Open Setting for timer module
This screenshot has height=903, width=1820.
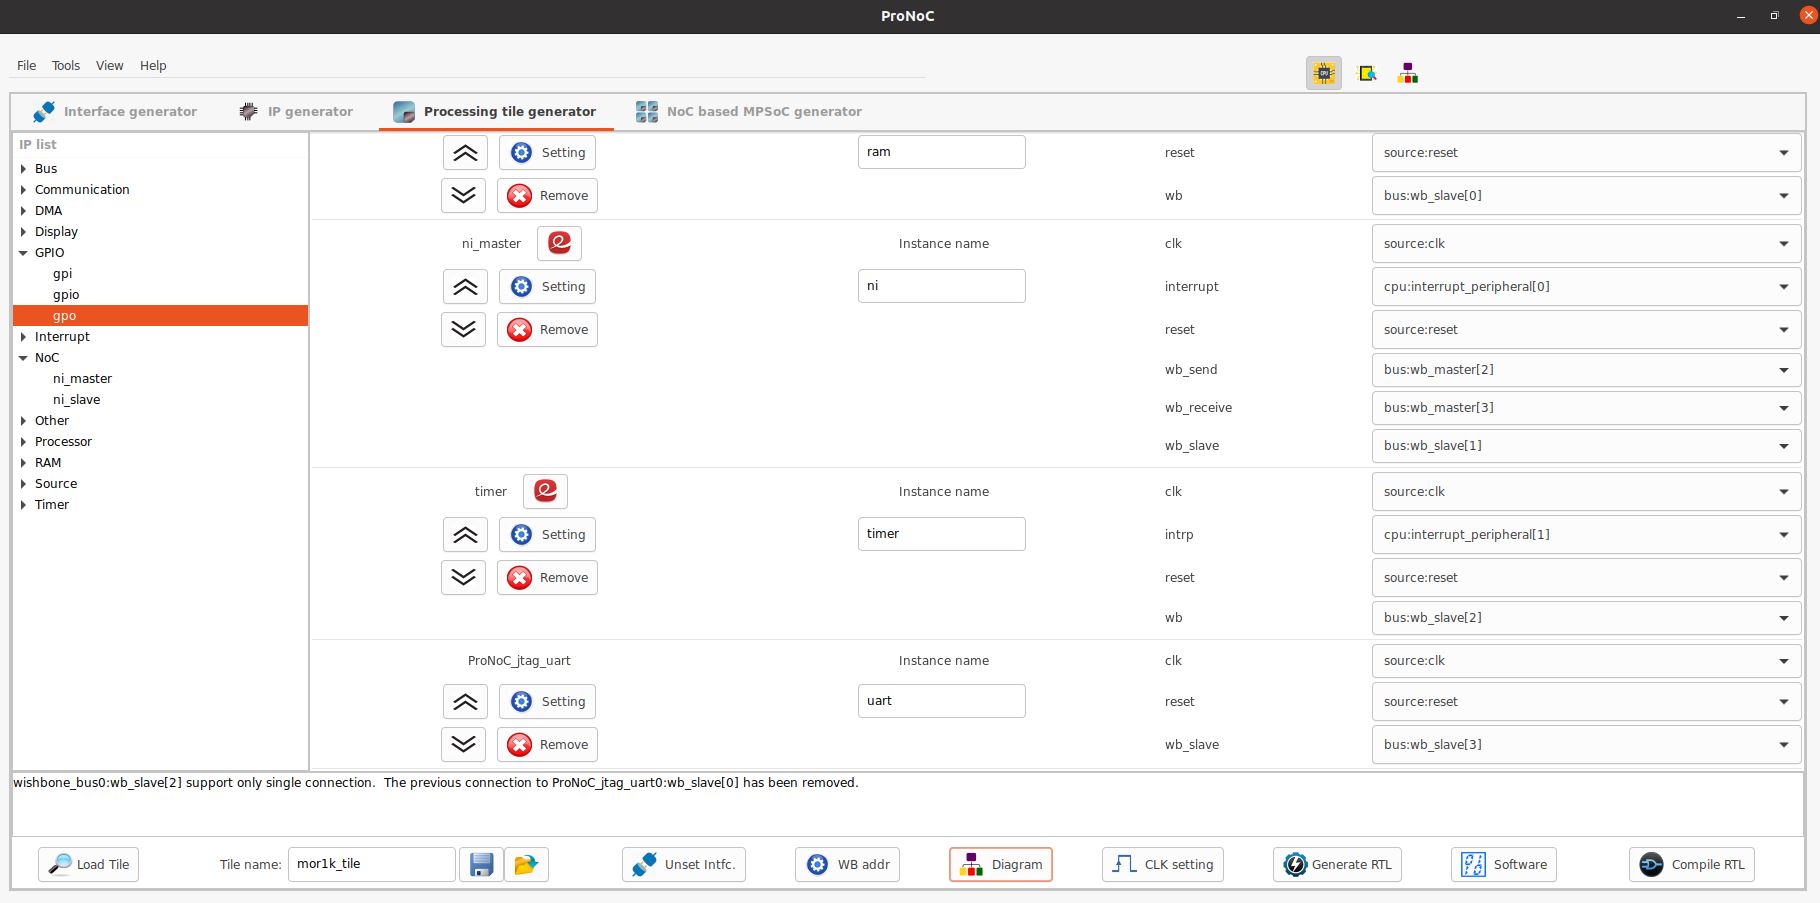(547, 535)
